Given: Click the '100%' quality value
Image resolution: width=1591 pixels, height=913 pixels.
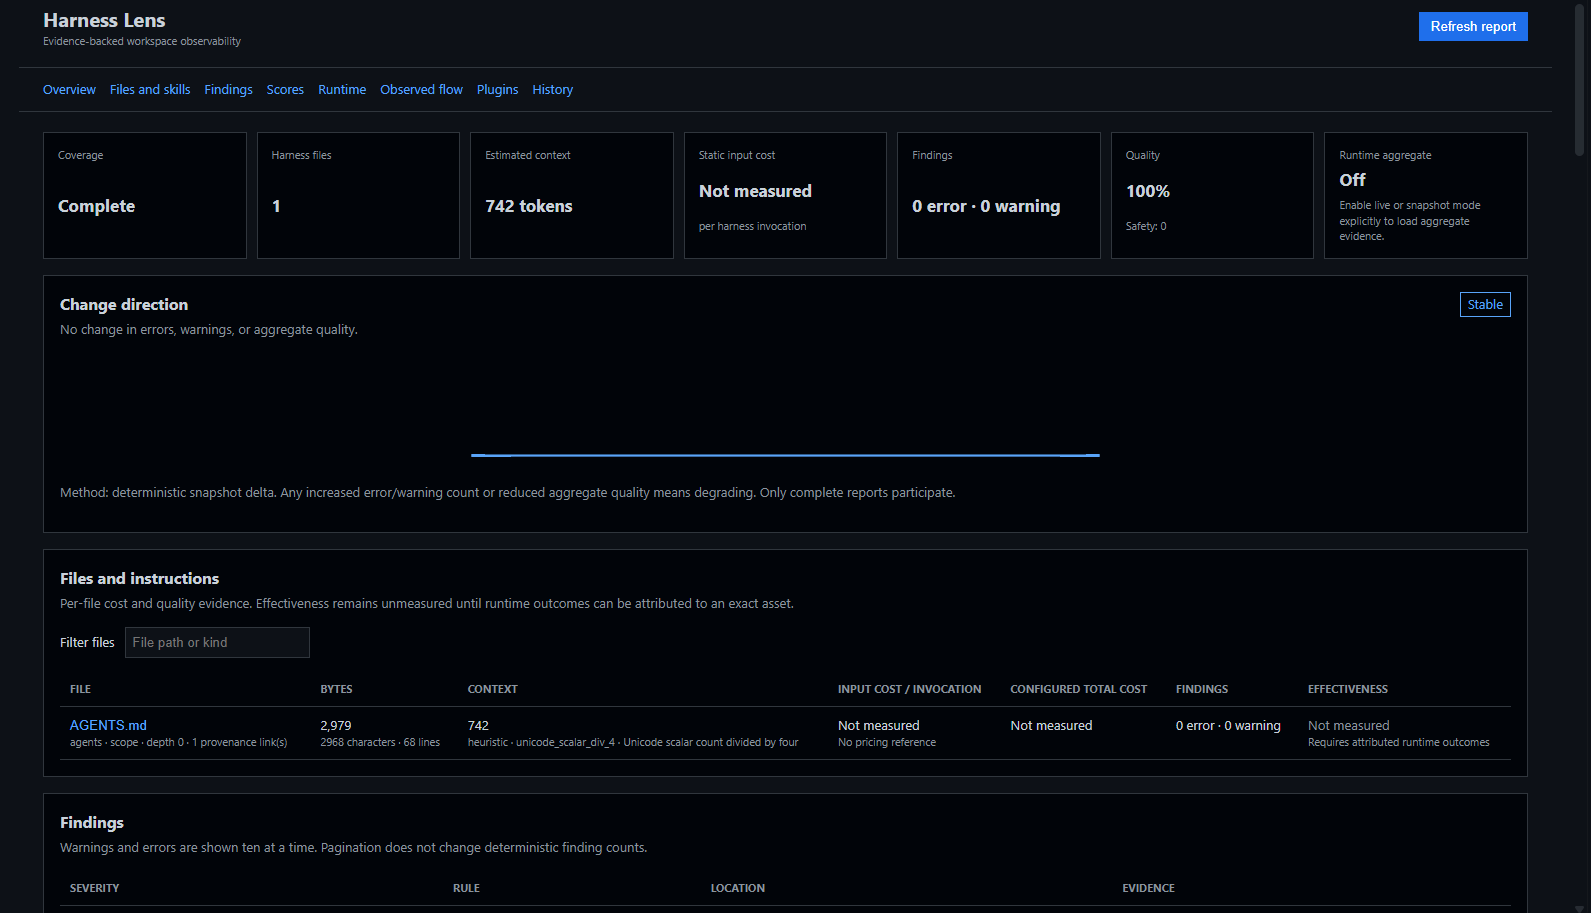Looking at the screenshot, I should (1147, 191).
